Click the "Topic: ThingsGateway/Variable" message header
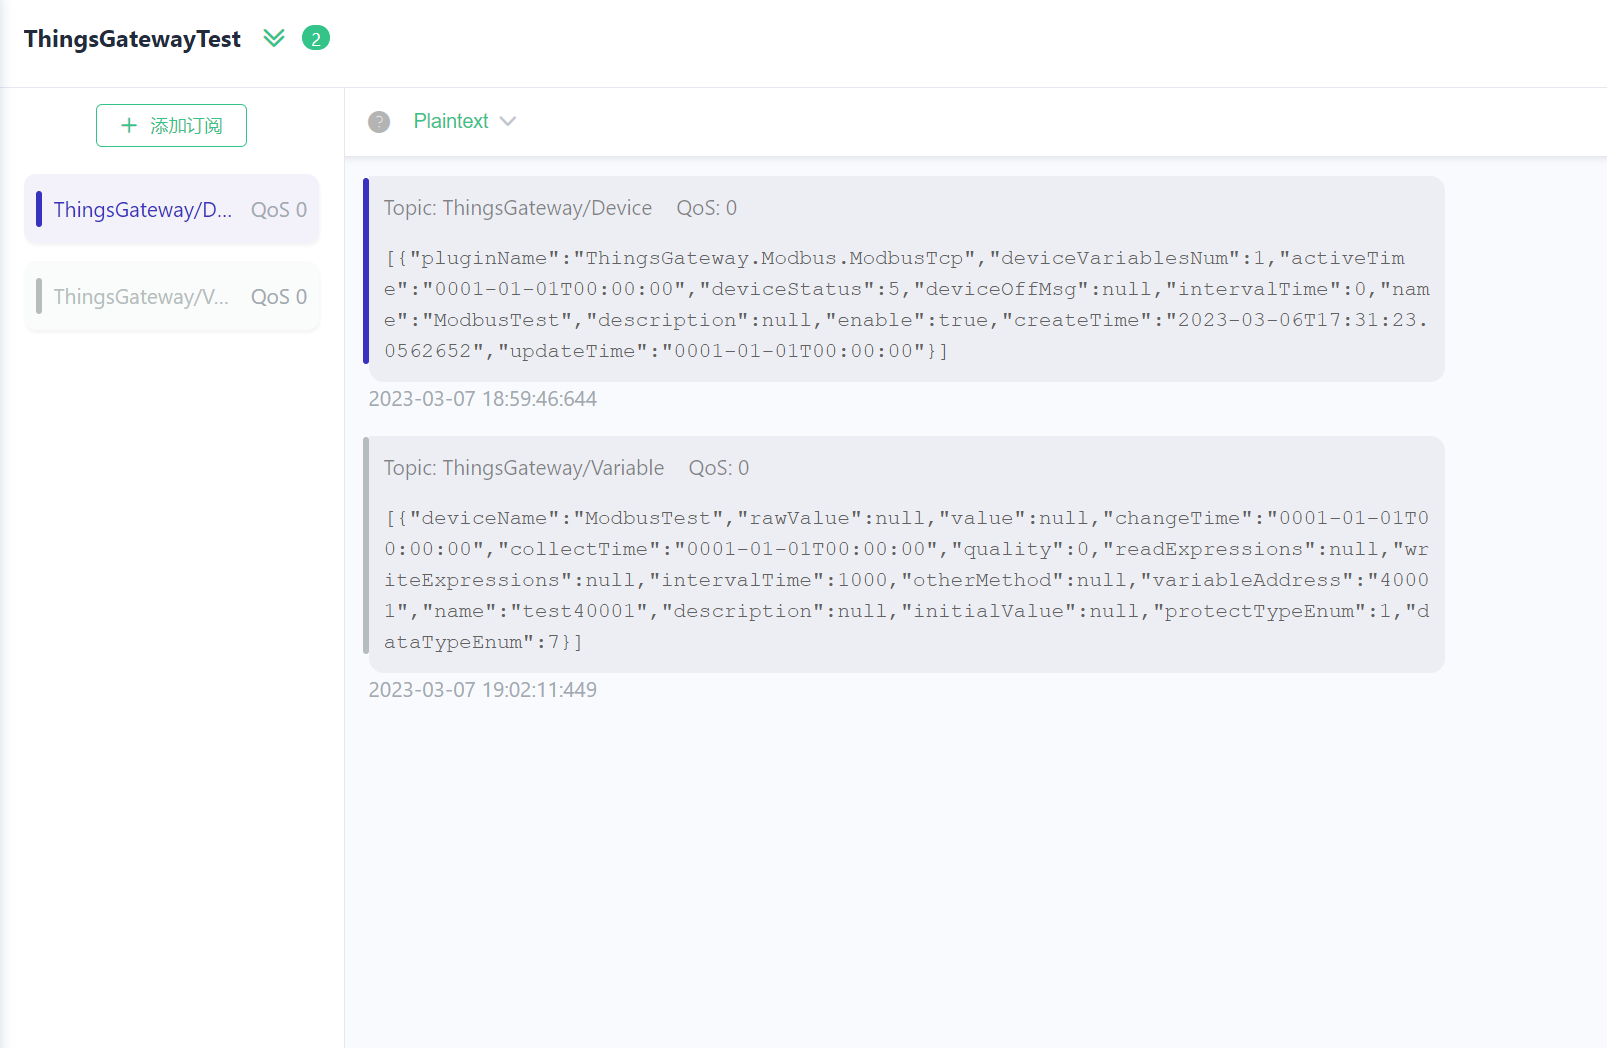 coord(524,468)
